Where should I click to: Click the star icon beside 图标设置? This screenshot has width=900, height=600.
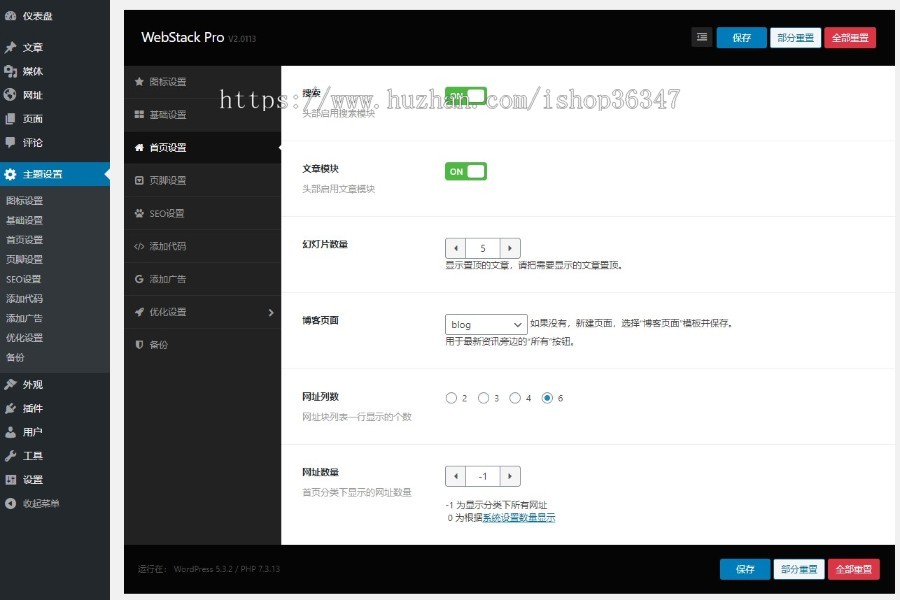139,82
